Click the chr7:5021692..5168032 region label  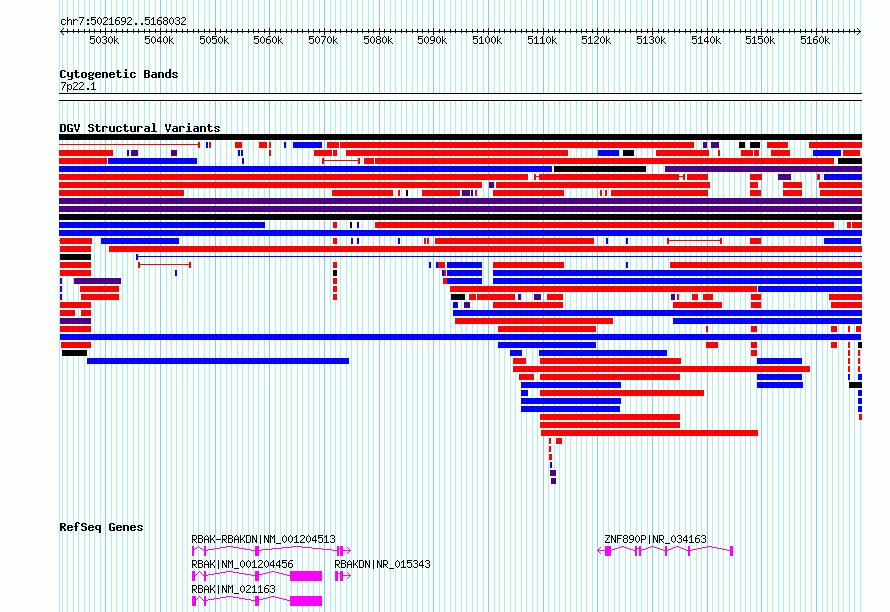tap(123, 21)
